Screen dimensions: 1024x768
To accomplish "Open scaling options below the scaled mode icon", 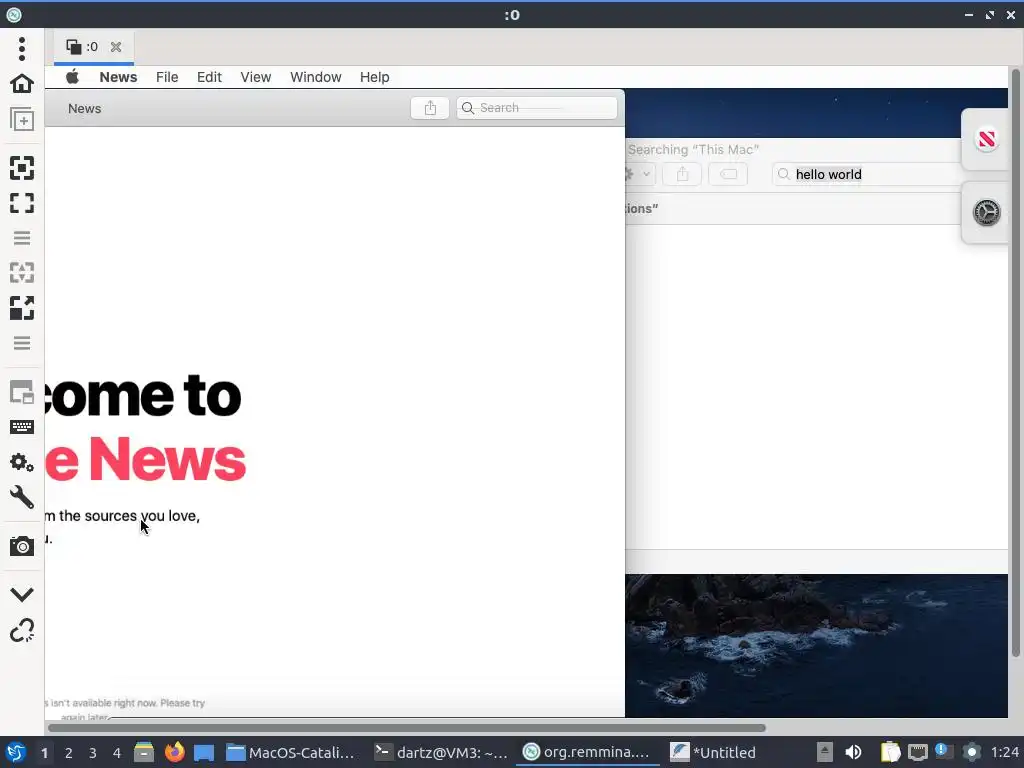I will pos(22,343).
